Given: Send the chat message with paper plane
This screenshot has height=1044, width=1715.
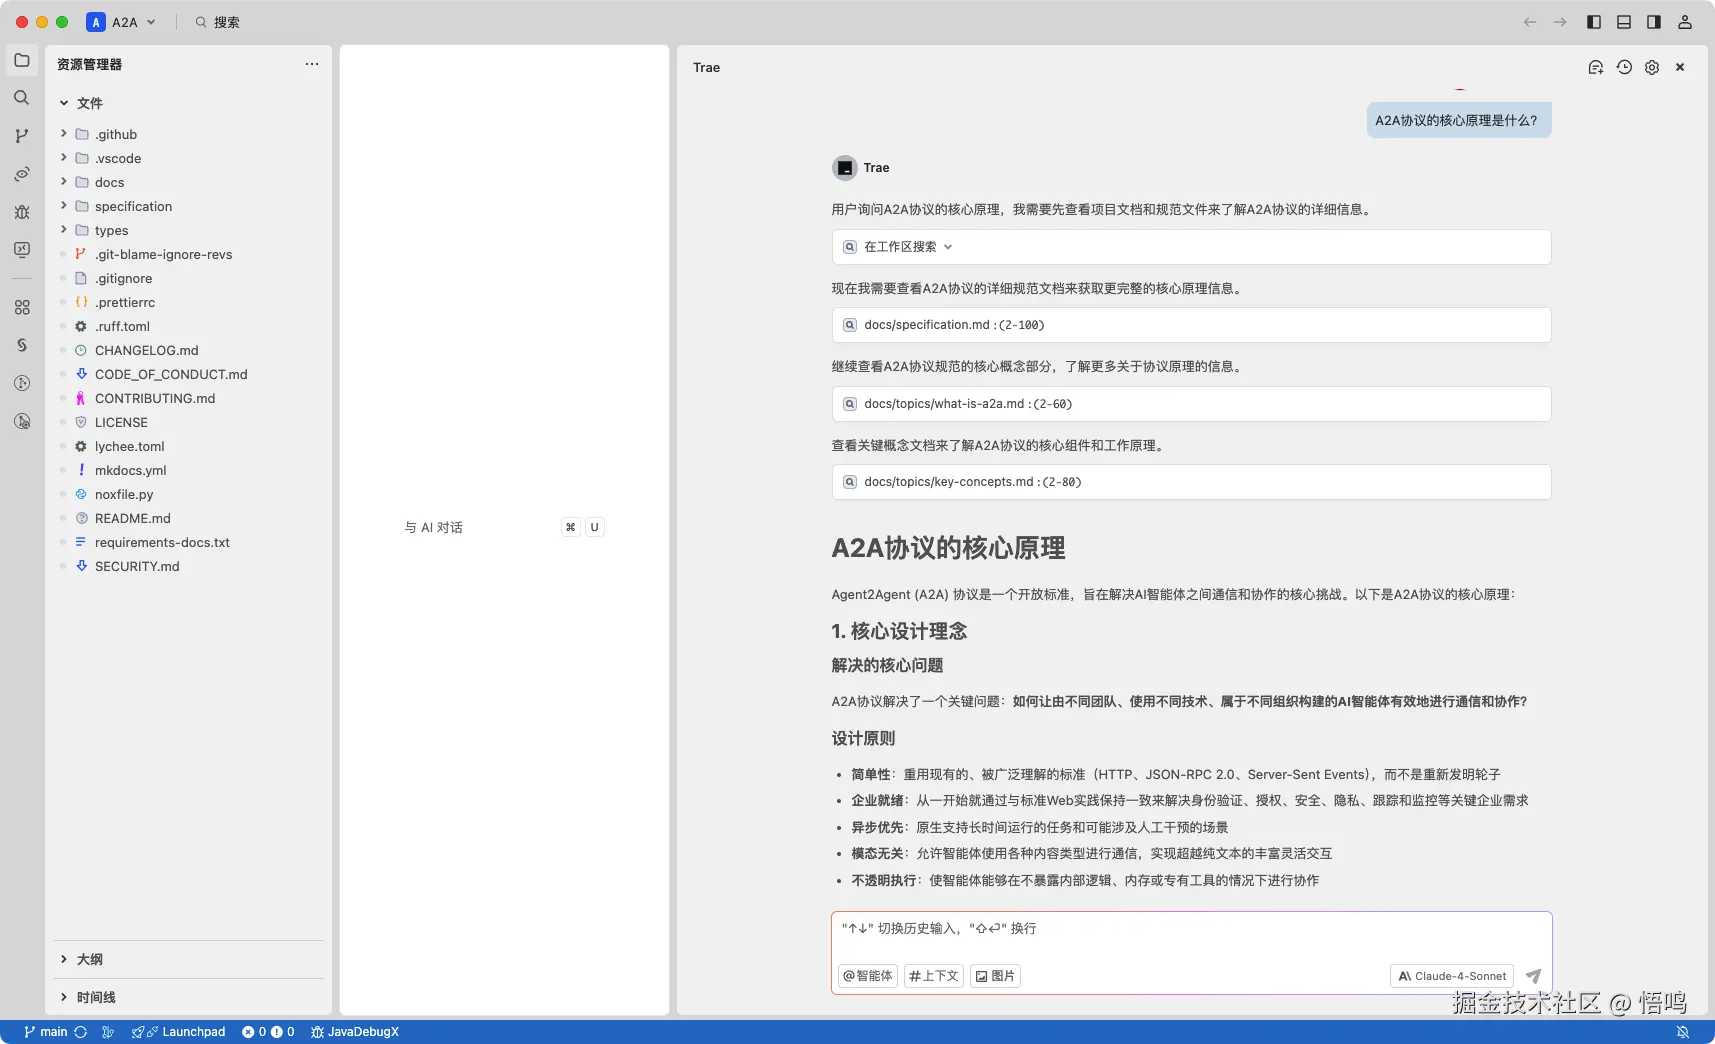Looking at the screenshot, I should pyautogui.click(x=1533, y=976).
